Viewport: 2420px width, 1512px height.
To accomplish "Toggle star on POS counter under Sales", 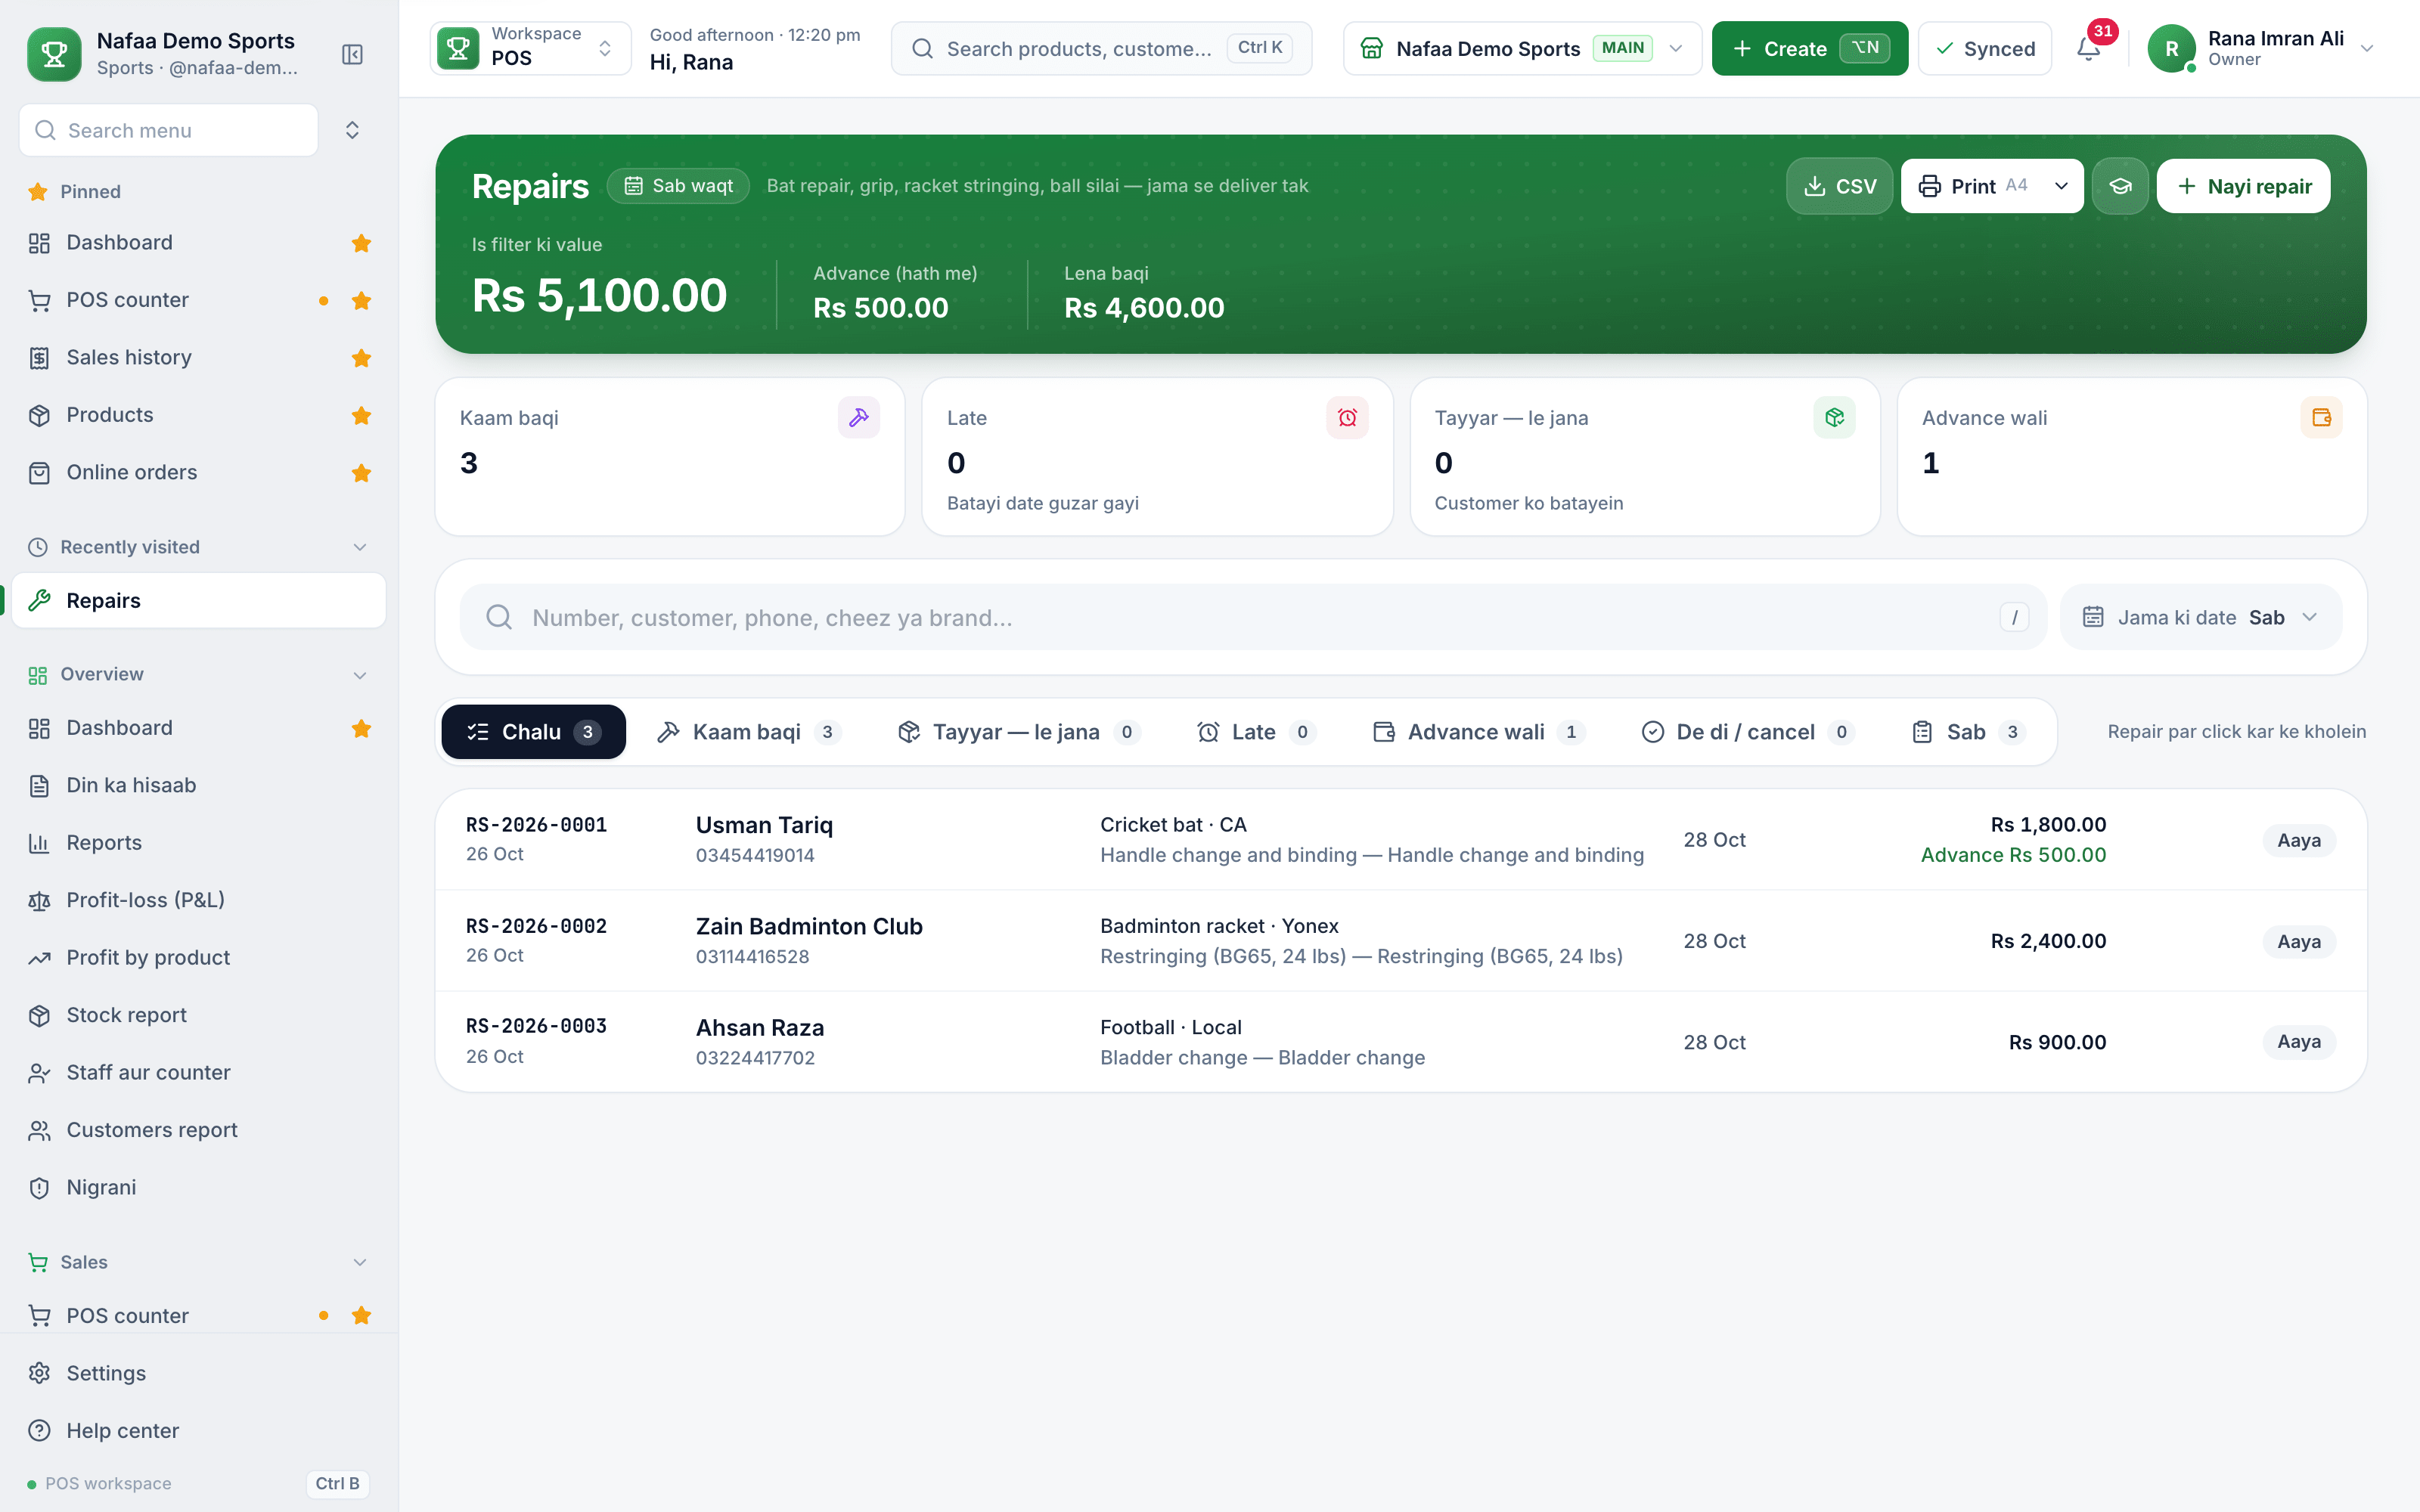I will click(x=362, y=1316).
